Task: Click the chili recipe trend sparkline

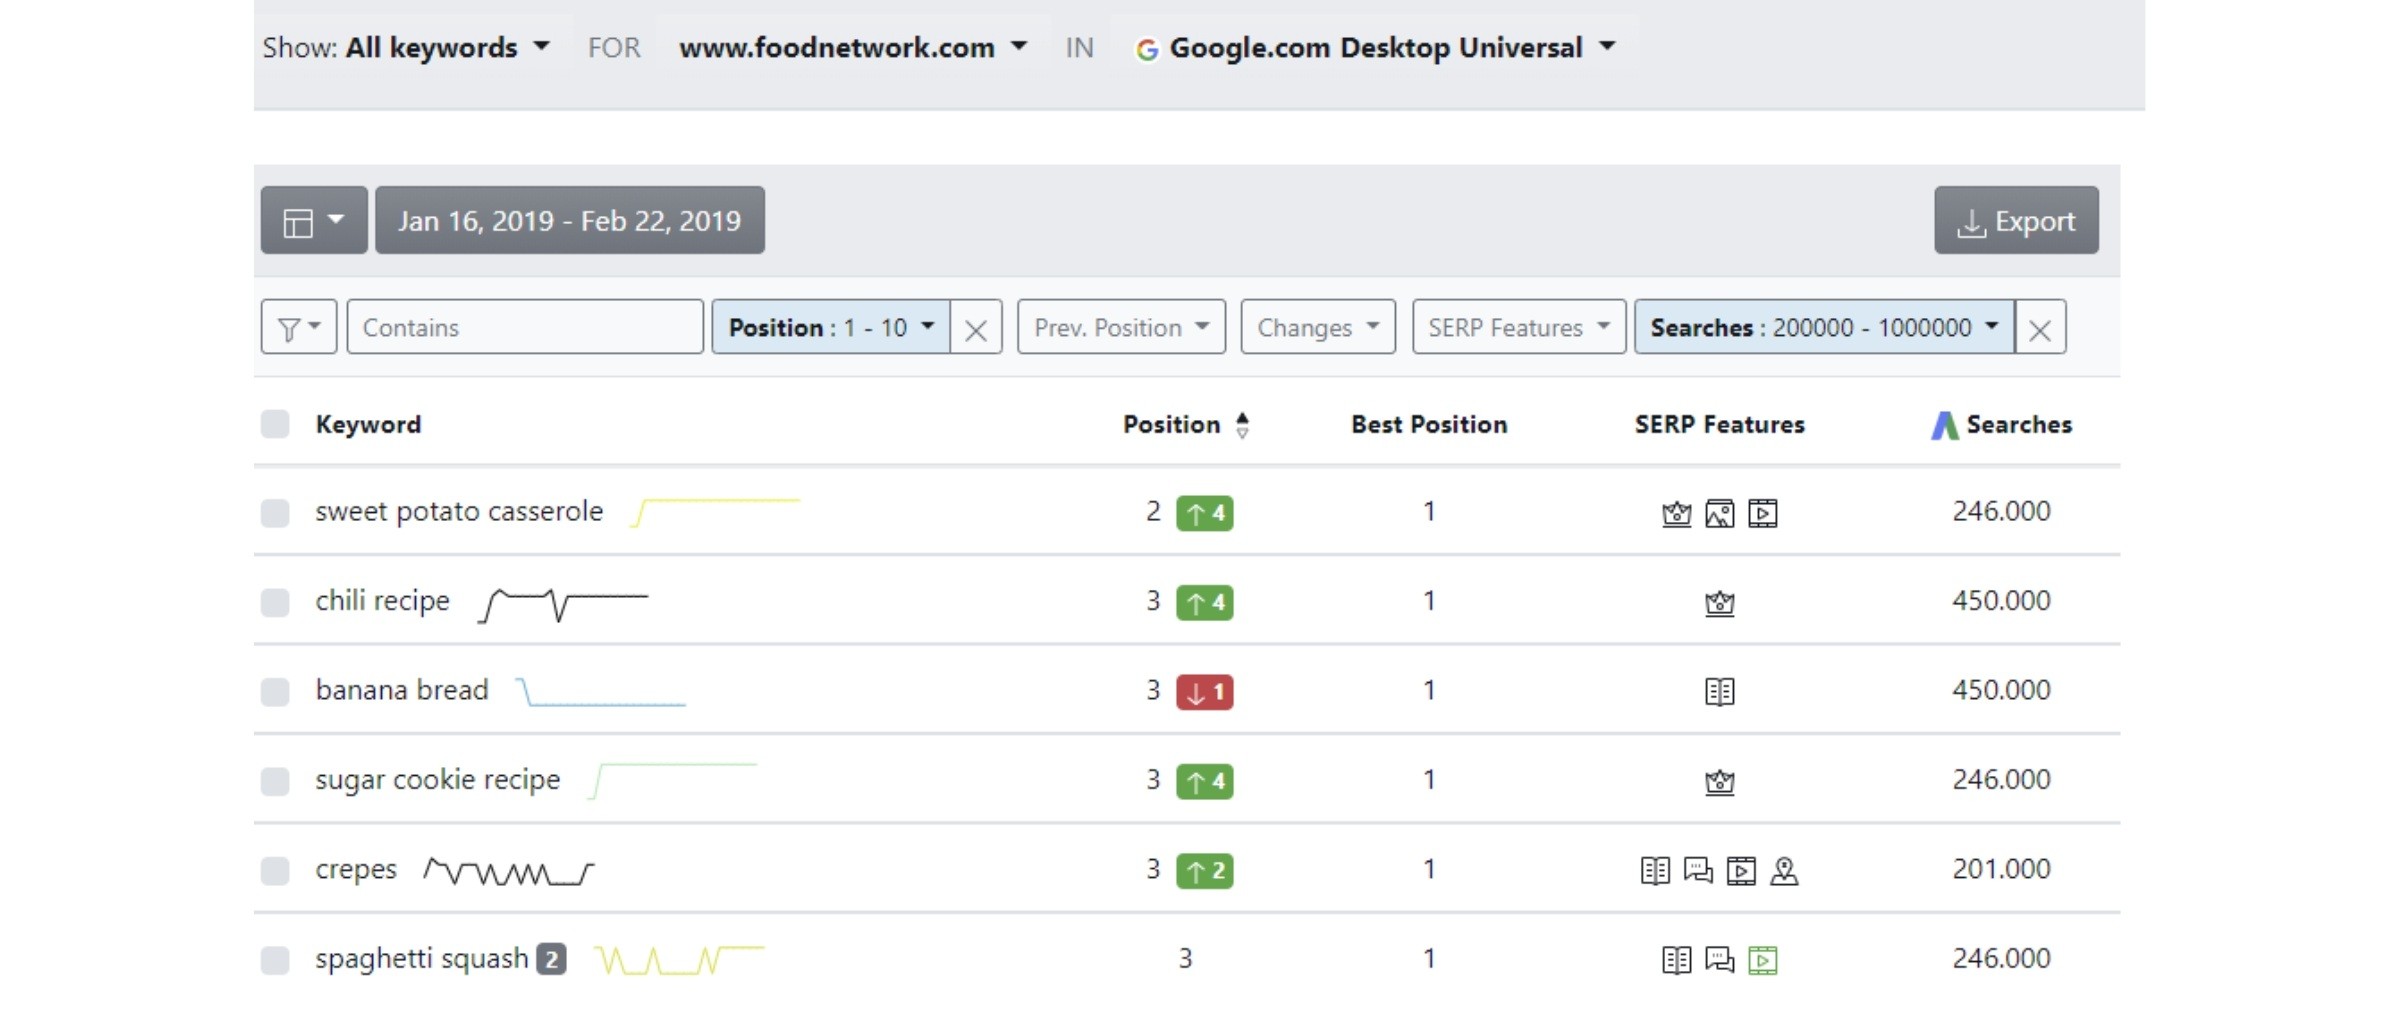Action: pyautogui.click(x=563, y=604)
